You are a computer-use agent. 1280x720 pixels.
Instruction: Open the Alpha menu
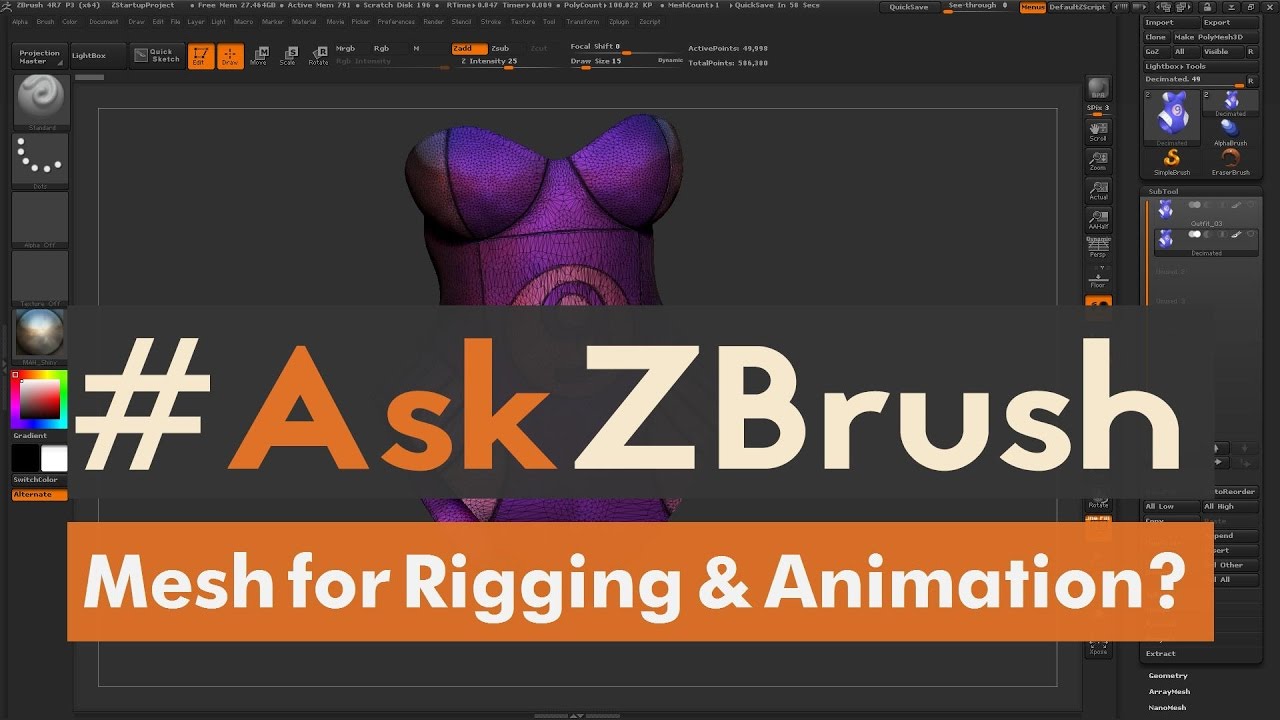pos(20,21)
